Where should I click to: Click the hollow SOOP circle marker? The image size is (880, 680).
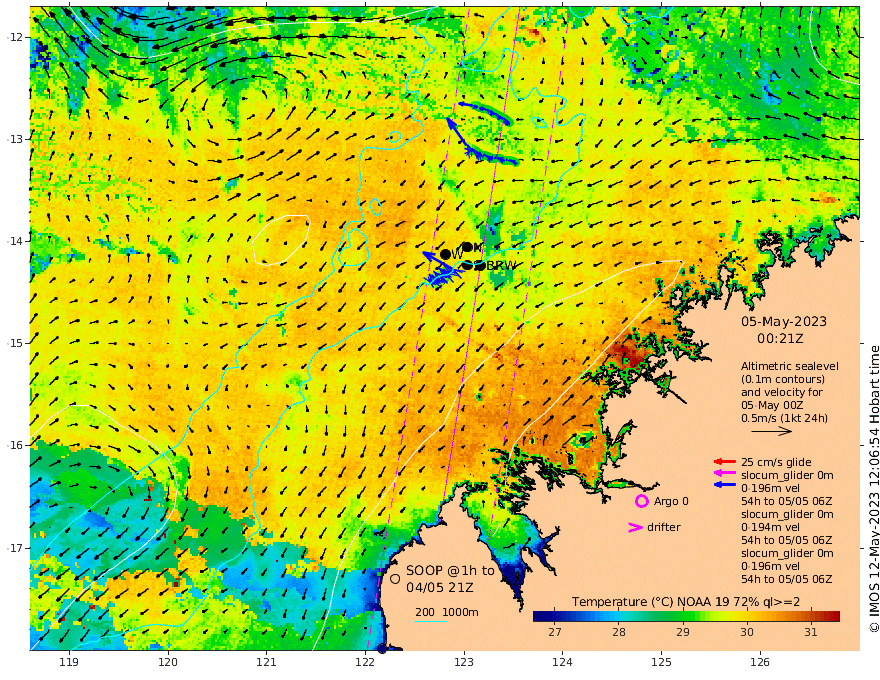click(x=395, y=578)
